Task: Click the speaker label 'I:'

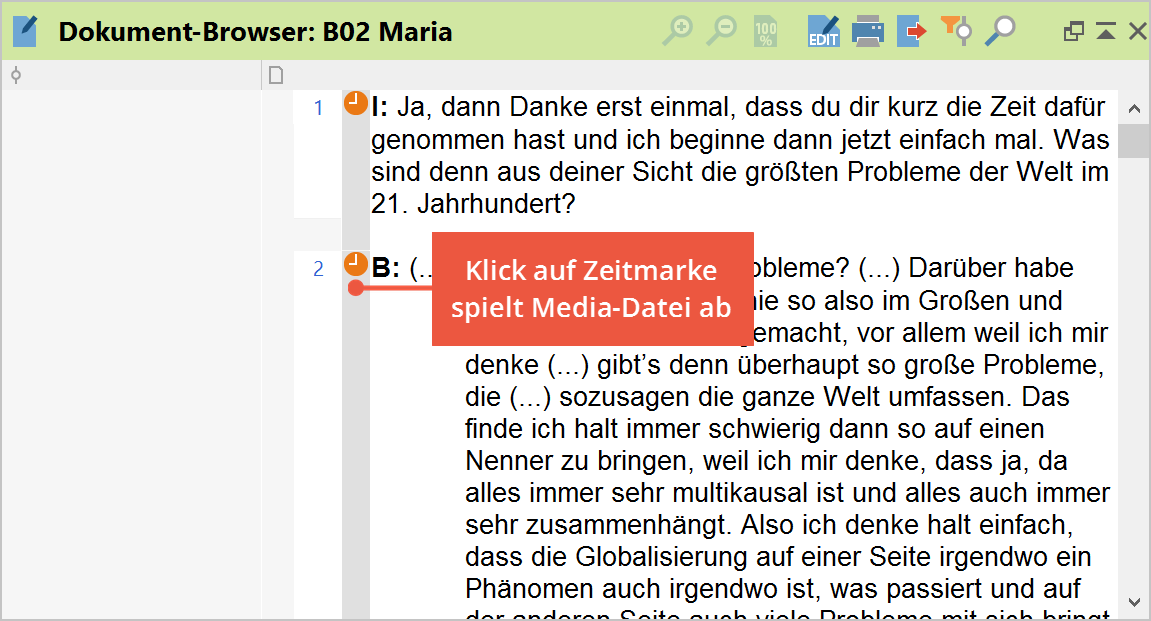Action: point(380,107)
